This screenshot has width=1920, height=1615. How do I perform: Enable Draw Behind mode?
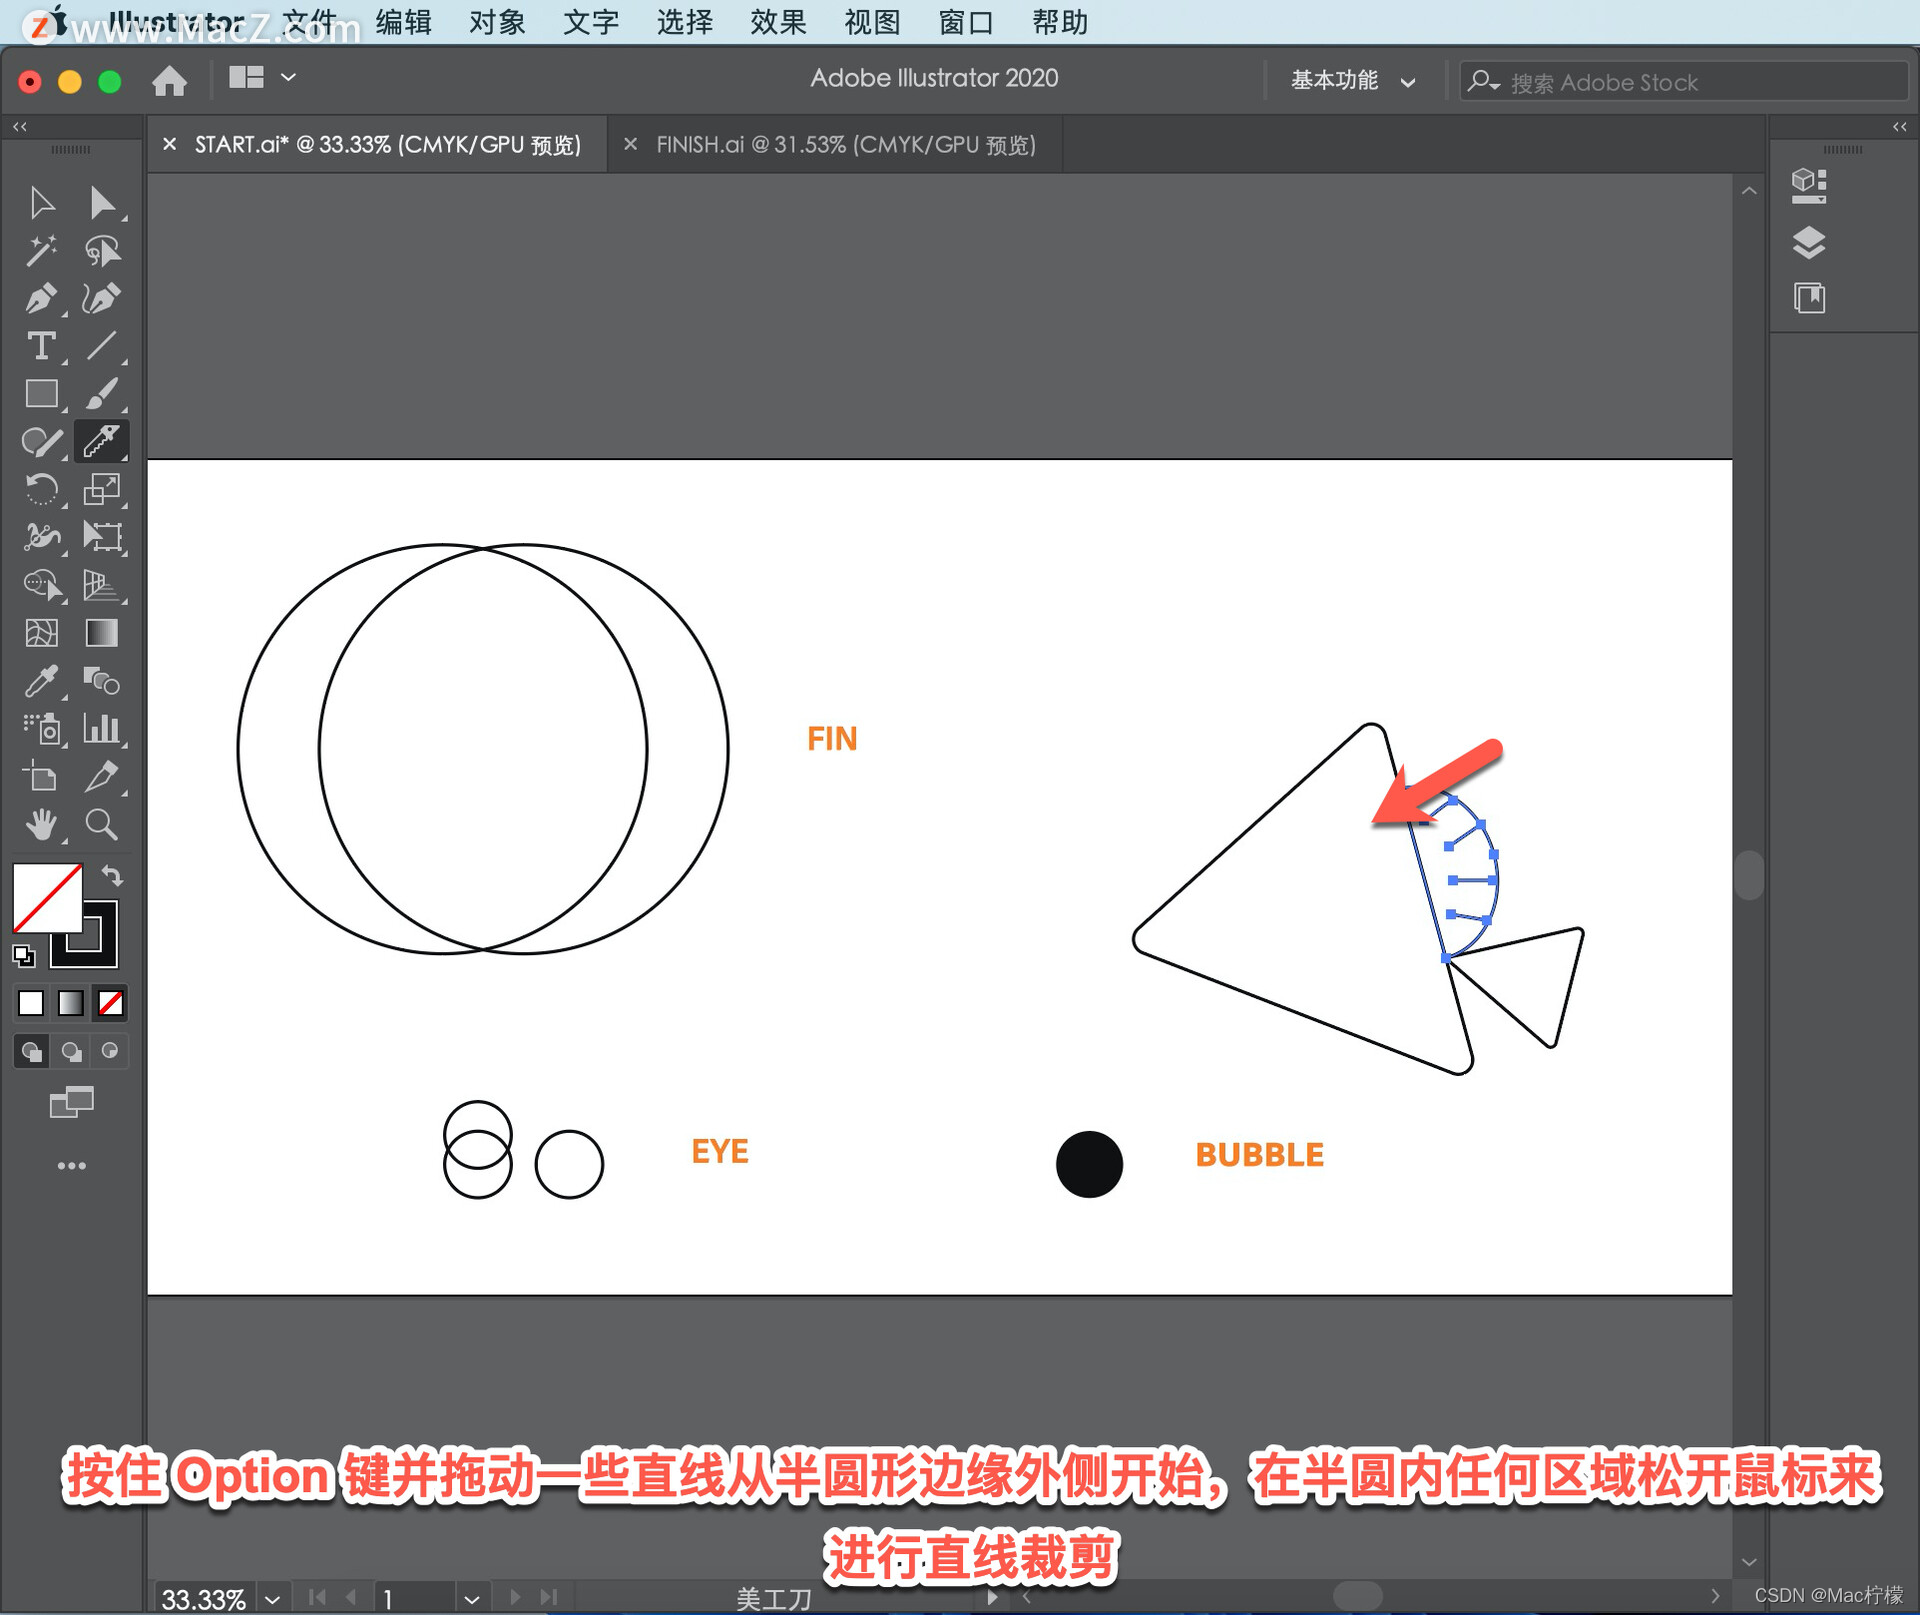tap(71, 1051)
